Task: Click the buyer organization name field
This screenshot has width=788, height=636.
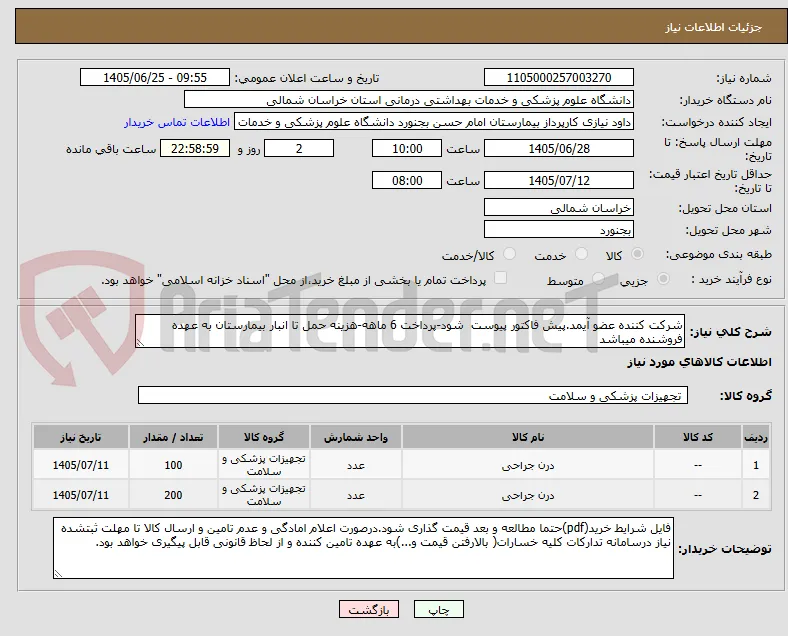Action: pos(409,99)
